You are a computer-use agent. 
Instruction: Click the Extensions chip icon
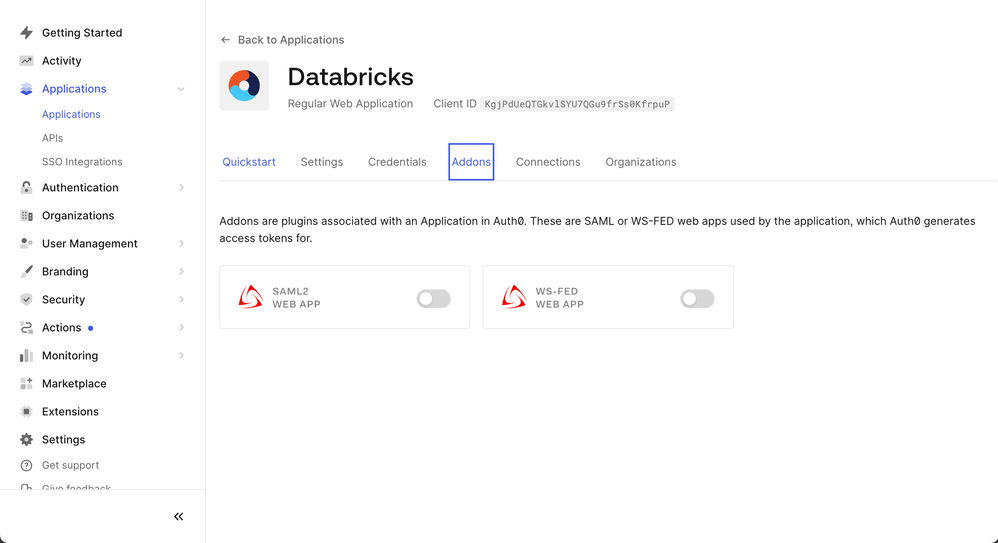click(x=27, y=412)
